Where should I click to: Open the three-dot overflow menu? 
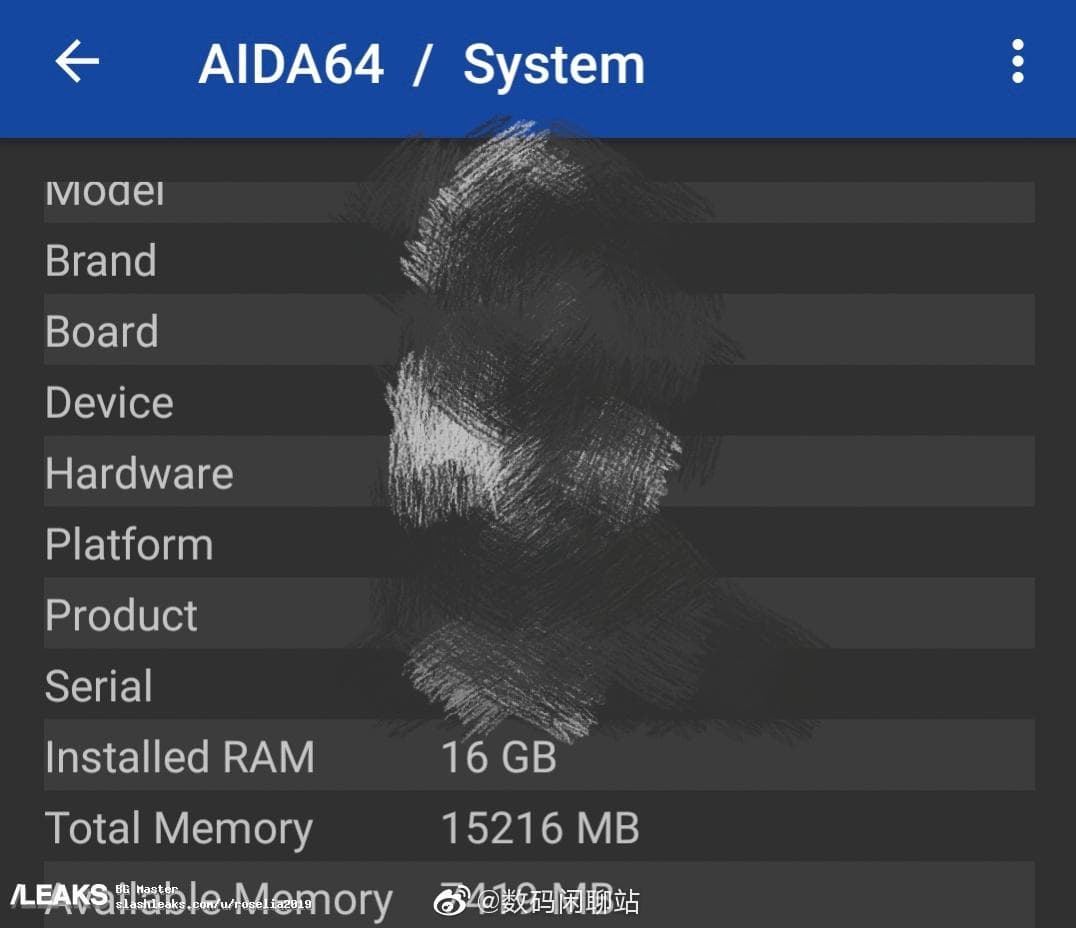pos(1017,62)
